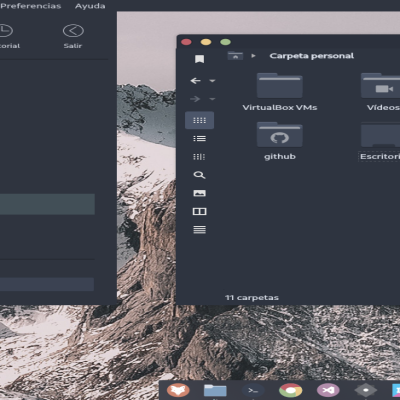Select the github folder

click(x=280, y=141)
